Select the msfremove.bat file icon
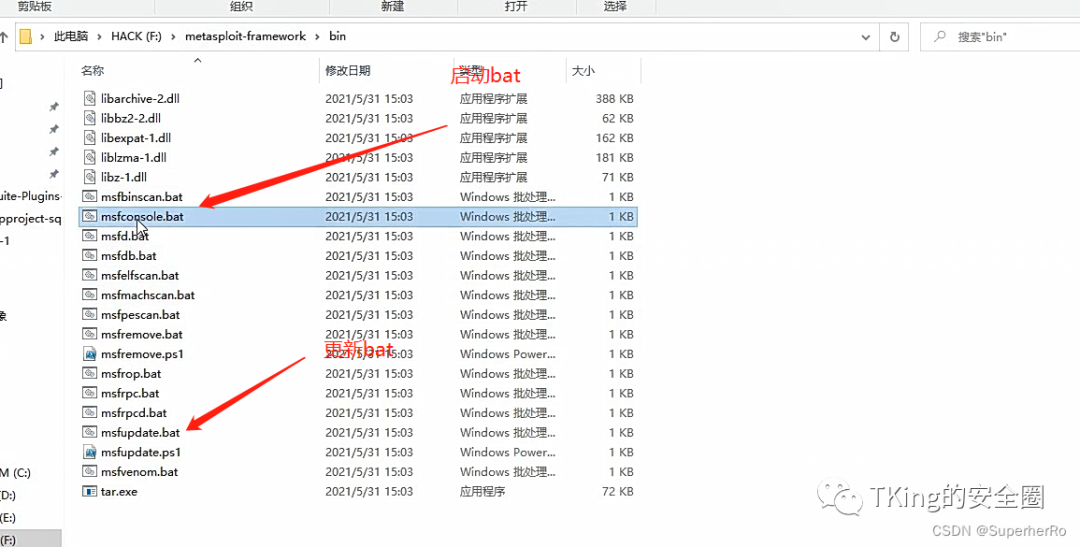1080x547 pixels. 90,334
